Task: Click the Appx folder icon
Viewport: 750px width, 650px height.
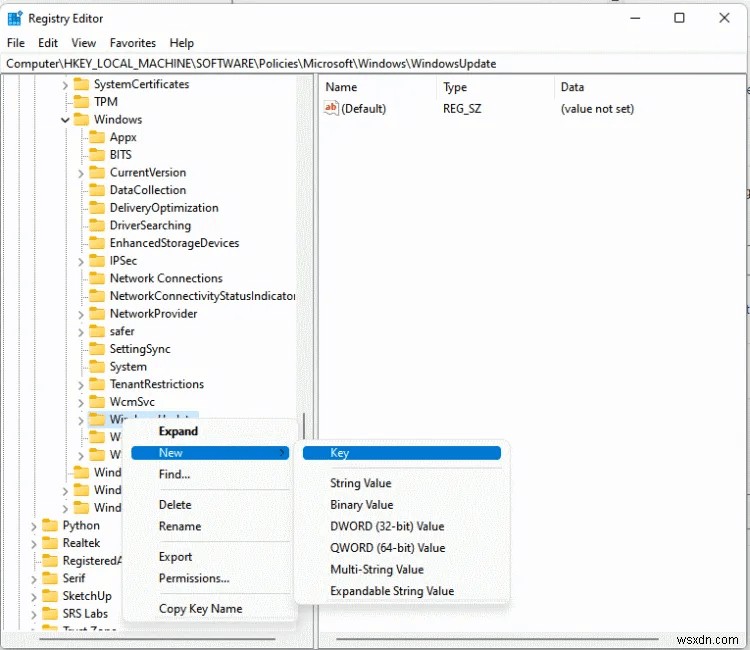Action: click(97, 137)
